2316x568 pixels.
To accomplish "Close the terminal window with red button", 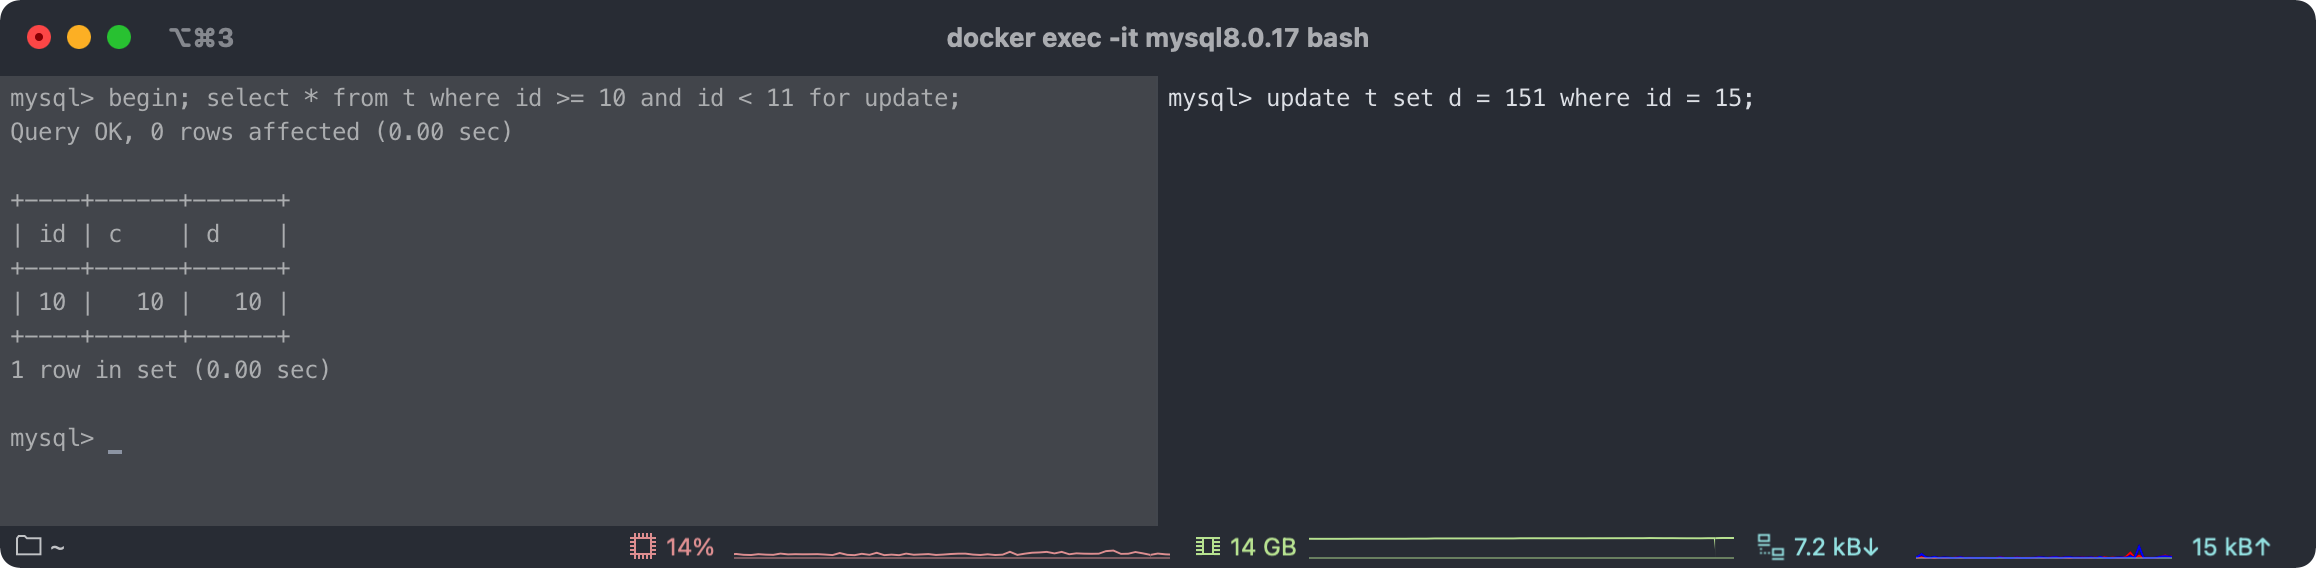I will (39, 38).
